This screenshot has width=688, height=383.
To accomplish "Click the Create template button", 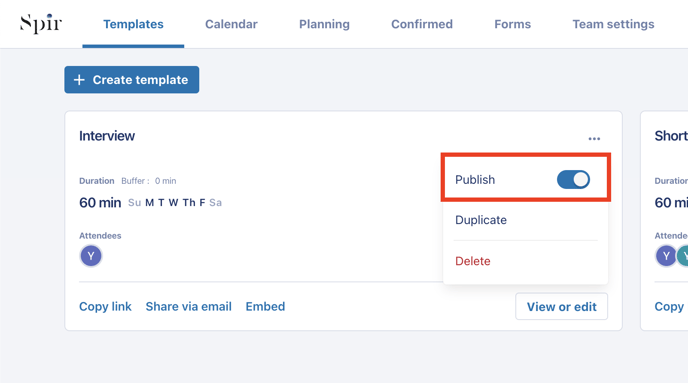I will point(132,80).
